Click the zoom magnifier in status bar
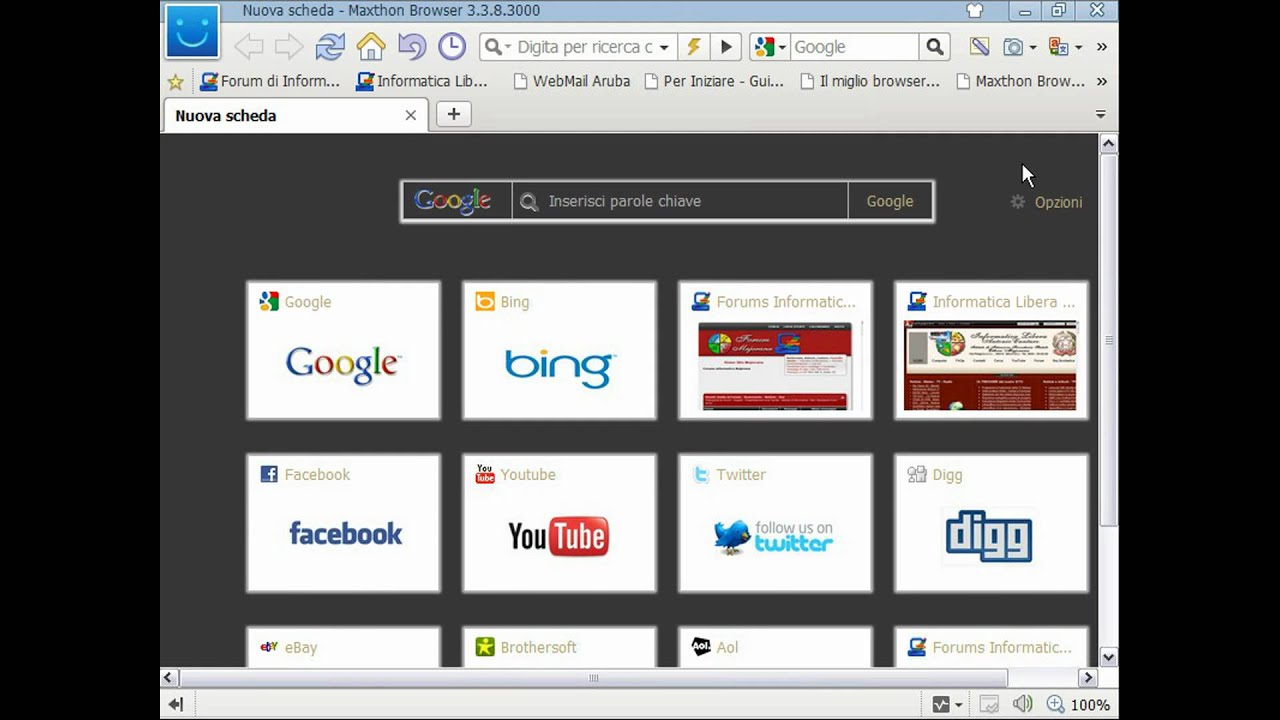The image size is (1280, 720). (1055, 705)
